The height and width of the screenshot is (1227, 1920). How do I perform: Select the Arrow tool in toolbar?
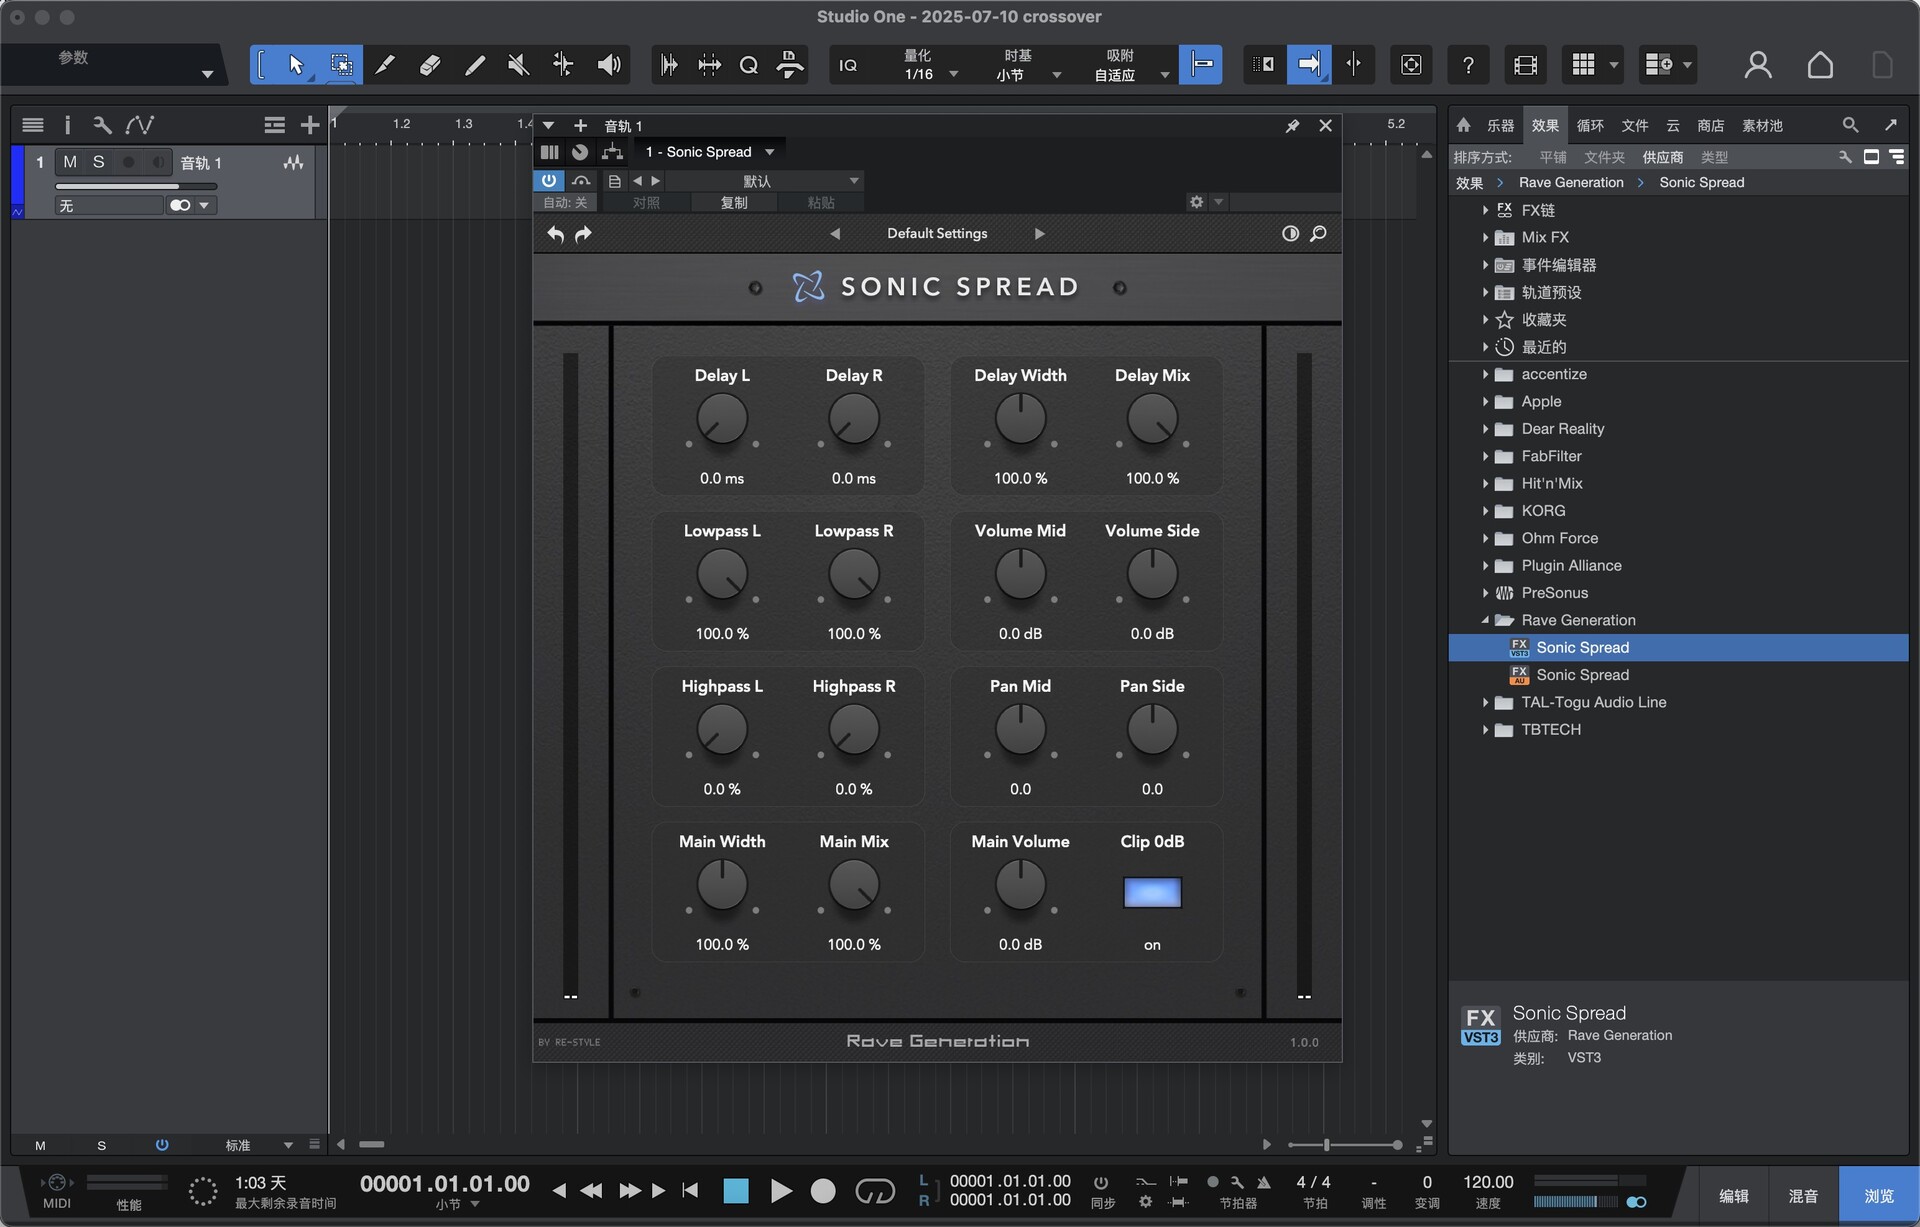coord(295,65)
